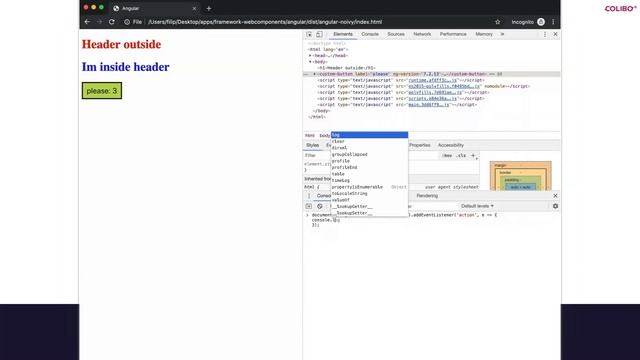Open the Sources tab

coord(396,34)
